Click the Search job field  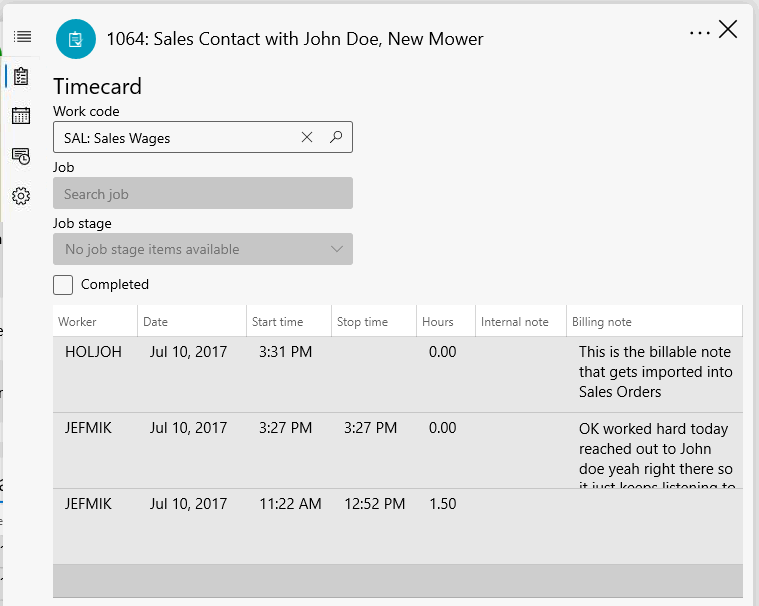coord(202,194)
